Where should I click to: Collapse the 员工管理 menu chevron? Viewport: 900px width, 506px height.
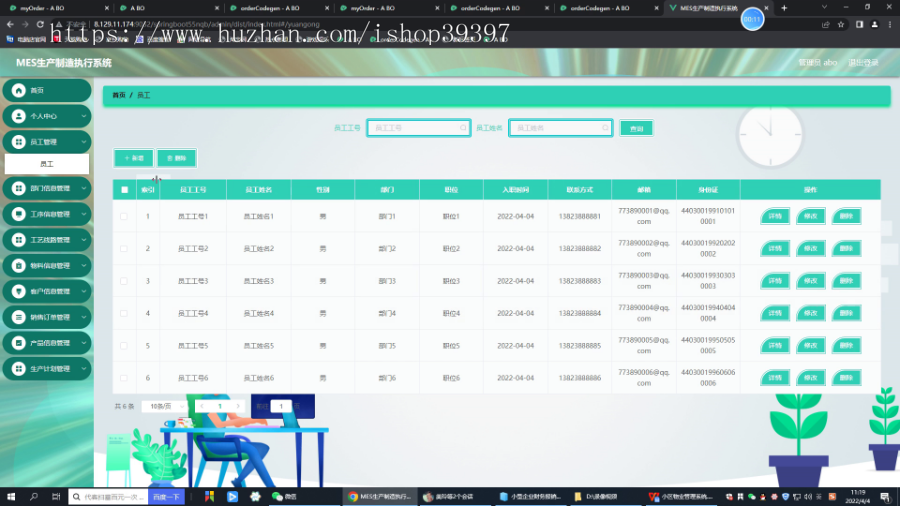click(x=84, y=142)
